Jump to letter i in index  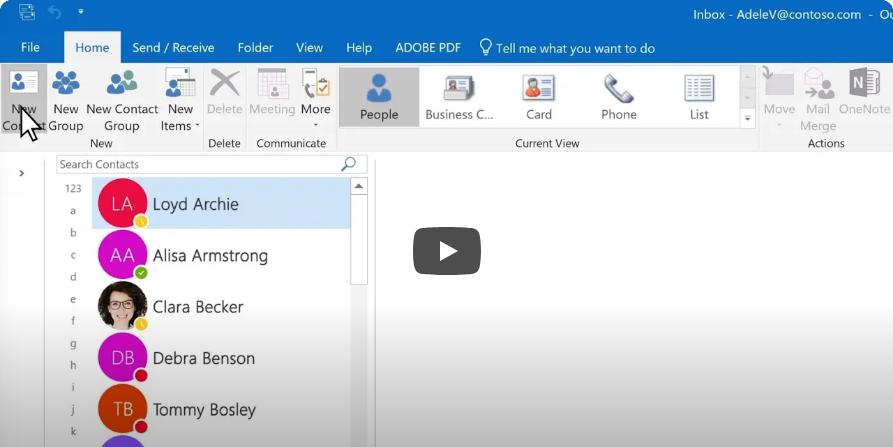tap(73, 387)
